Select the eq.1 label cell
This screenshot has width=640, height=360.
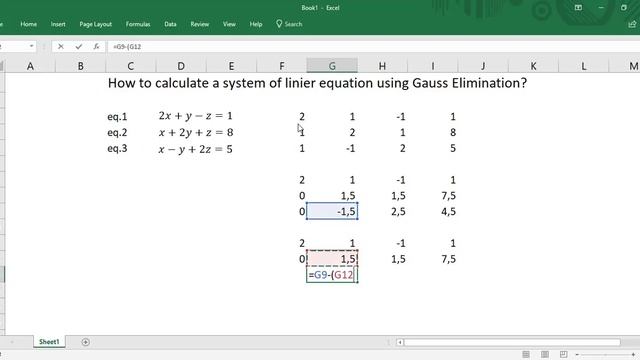118,117
